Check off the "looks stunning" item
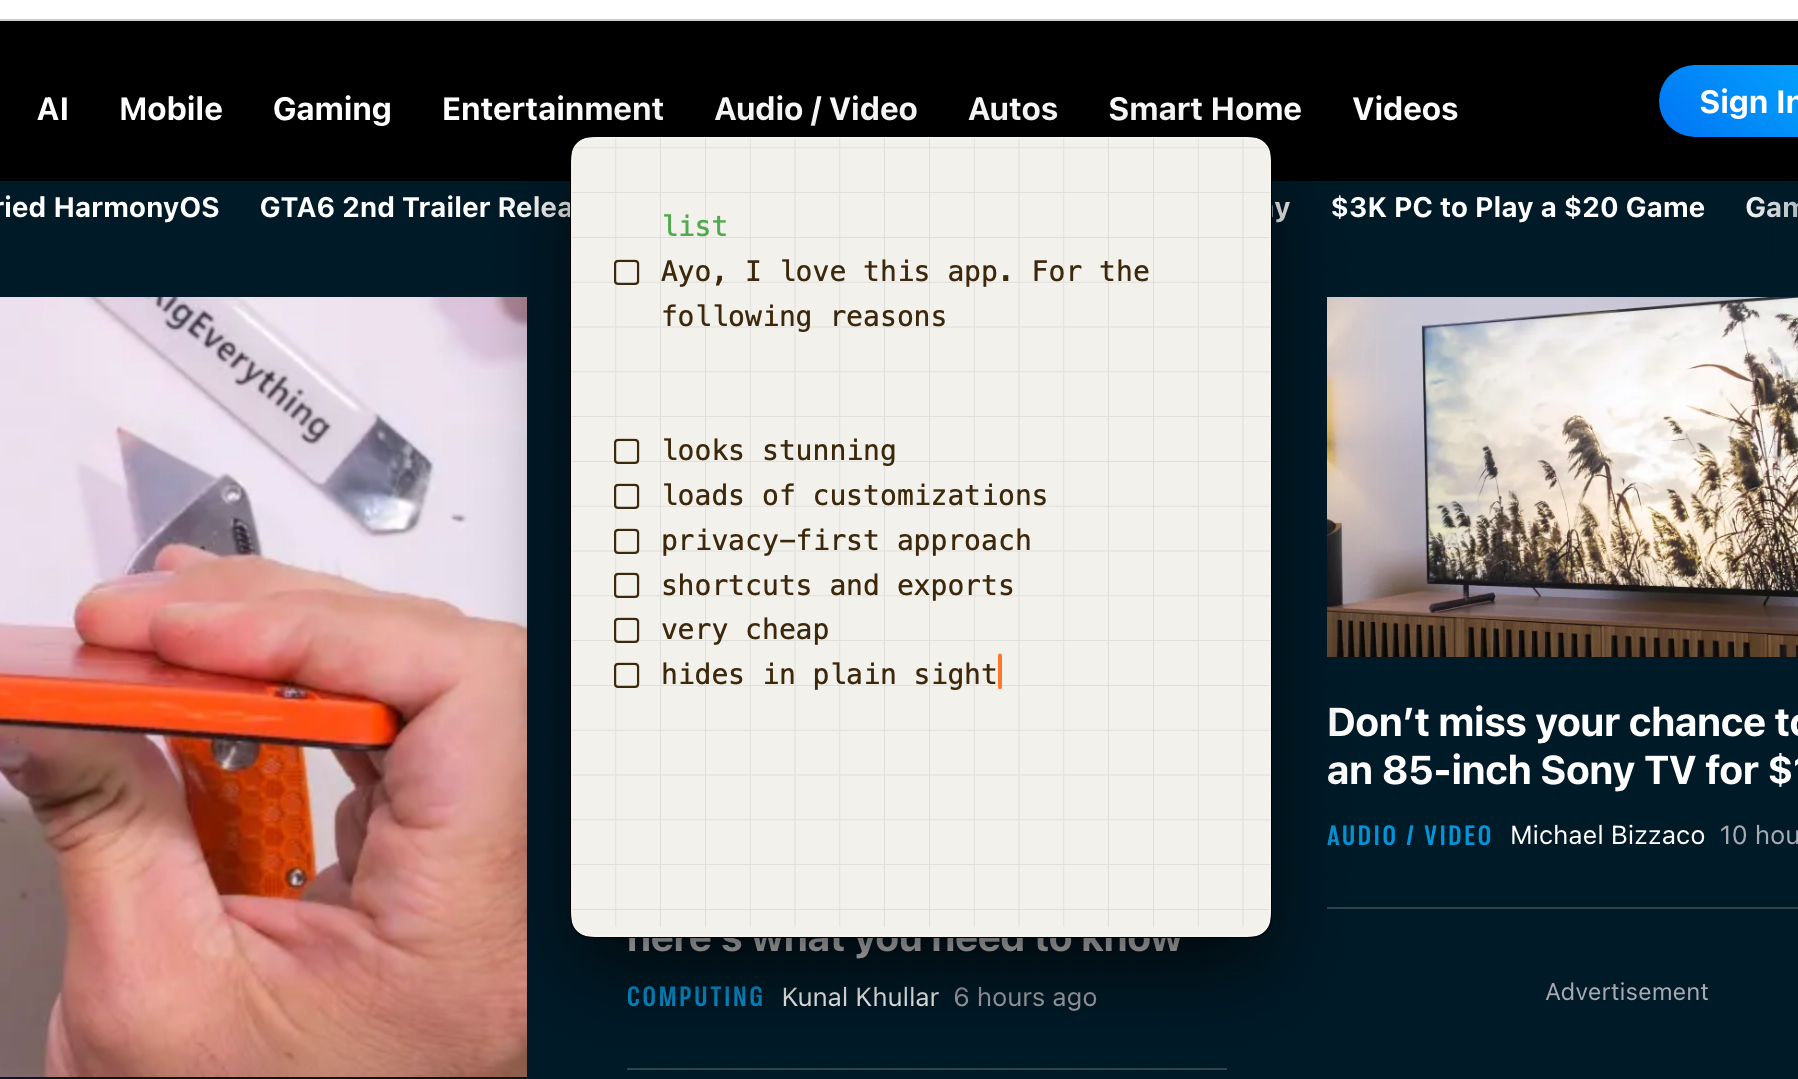The width and height of the screenshot is (1798, 1079). (626, 450)
